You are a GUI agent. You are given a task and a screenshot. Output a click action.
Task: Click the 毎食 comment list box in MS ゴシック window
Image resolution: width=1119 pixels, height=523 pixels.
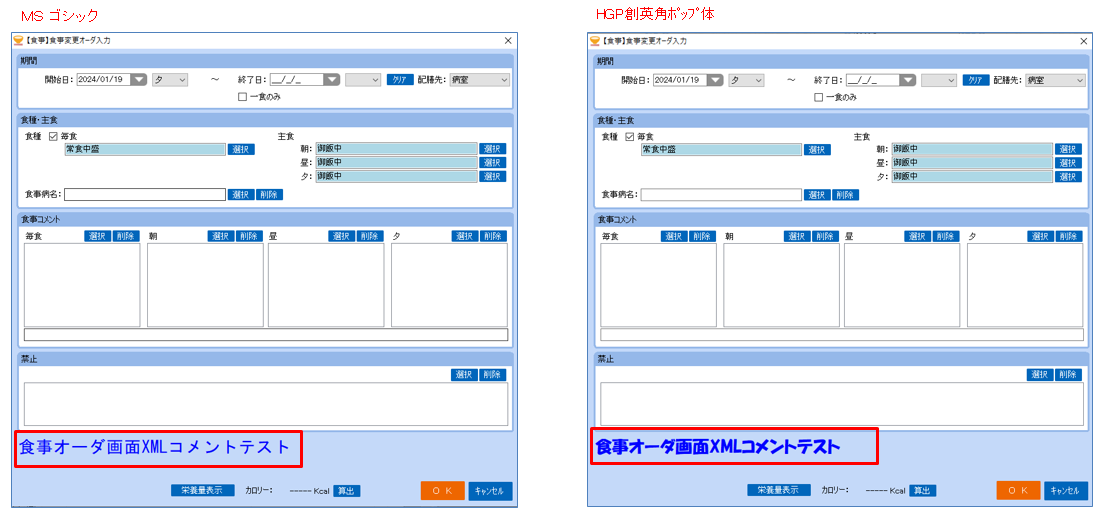pos(82,285)
